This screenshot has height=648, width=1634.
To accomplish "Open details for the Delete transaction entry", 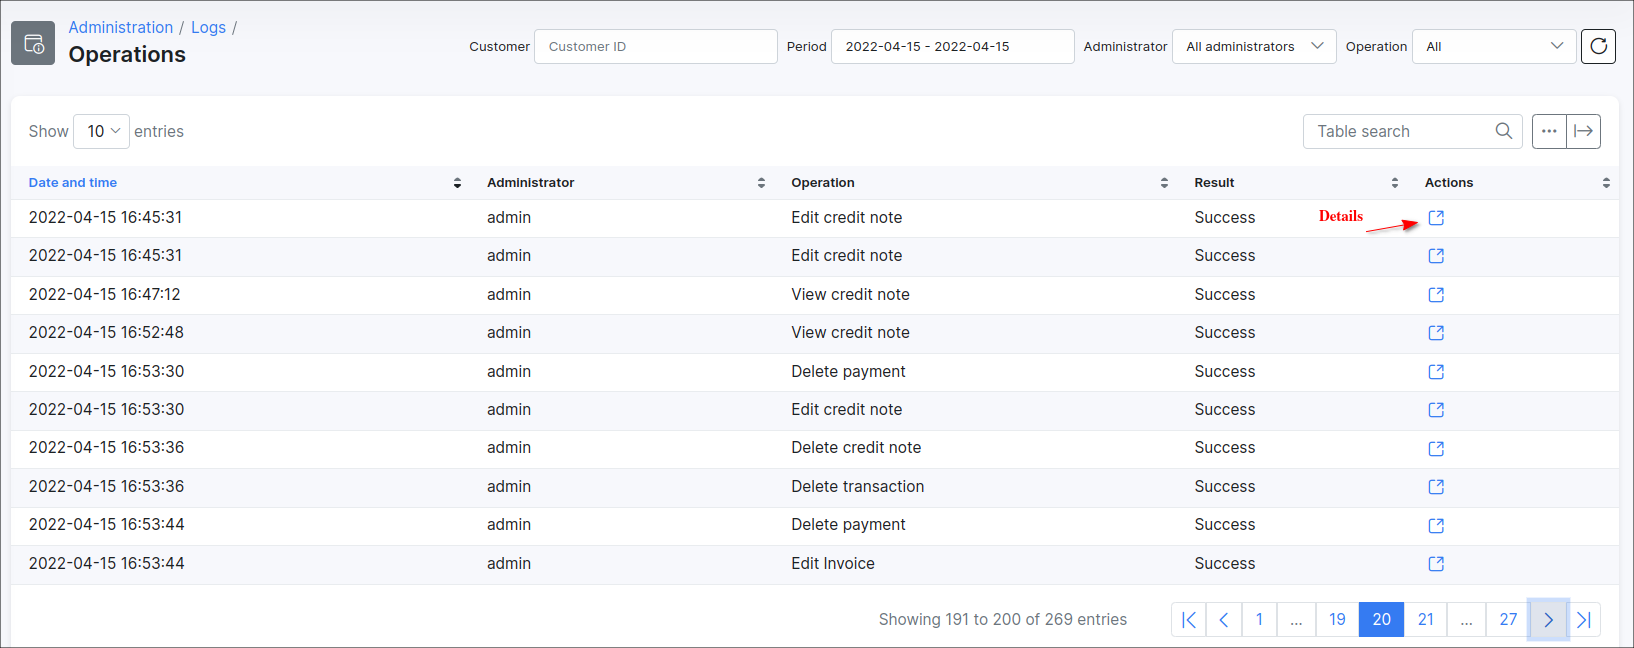I will click(x=1436, y=487).
